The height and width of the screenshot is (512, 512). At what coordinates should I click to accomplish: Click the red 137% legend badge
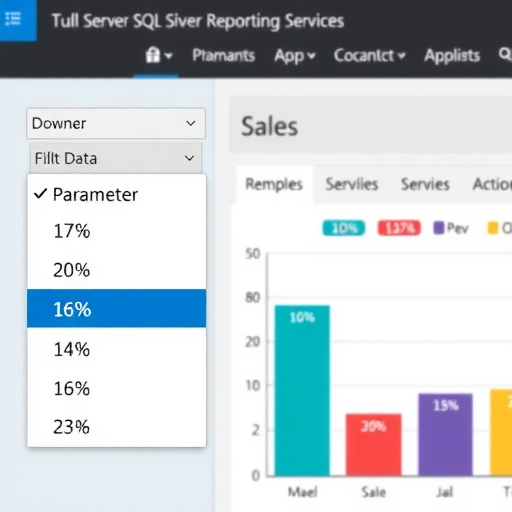tap(399, 228)
